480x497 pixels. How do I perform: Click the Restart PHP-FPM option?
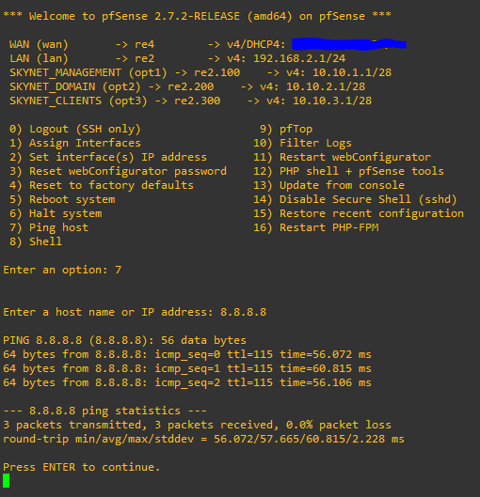tap(316, 228)
